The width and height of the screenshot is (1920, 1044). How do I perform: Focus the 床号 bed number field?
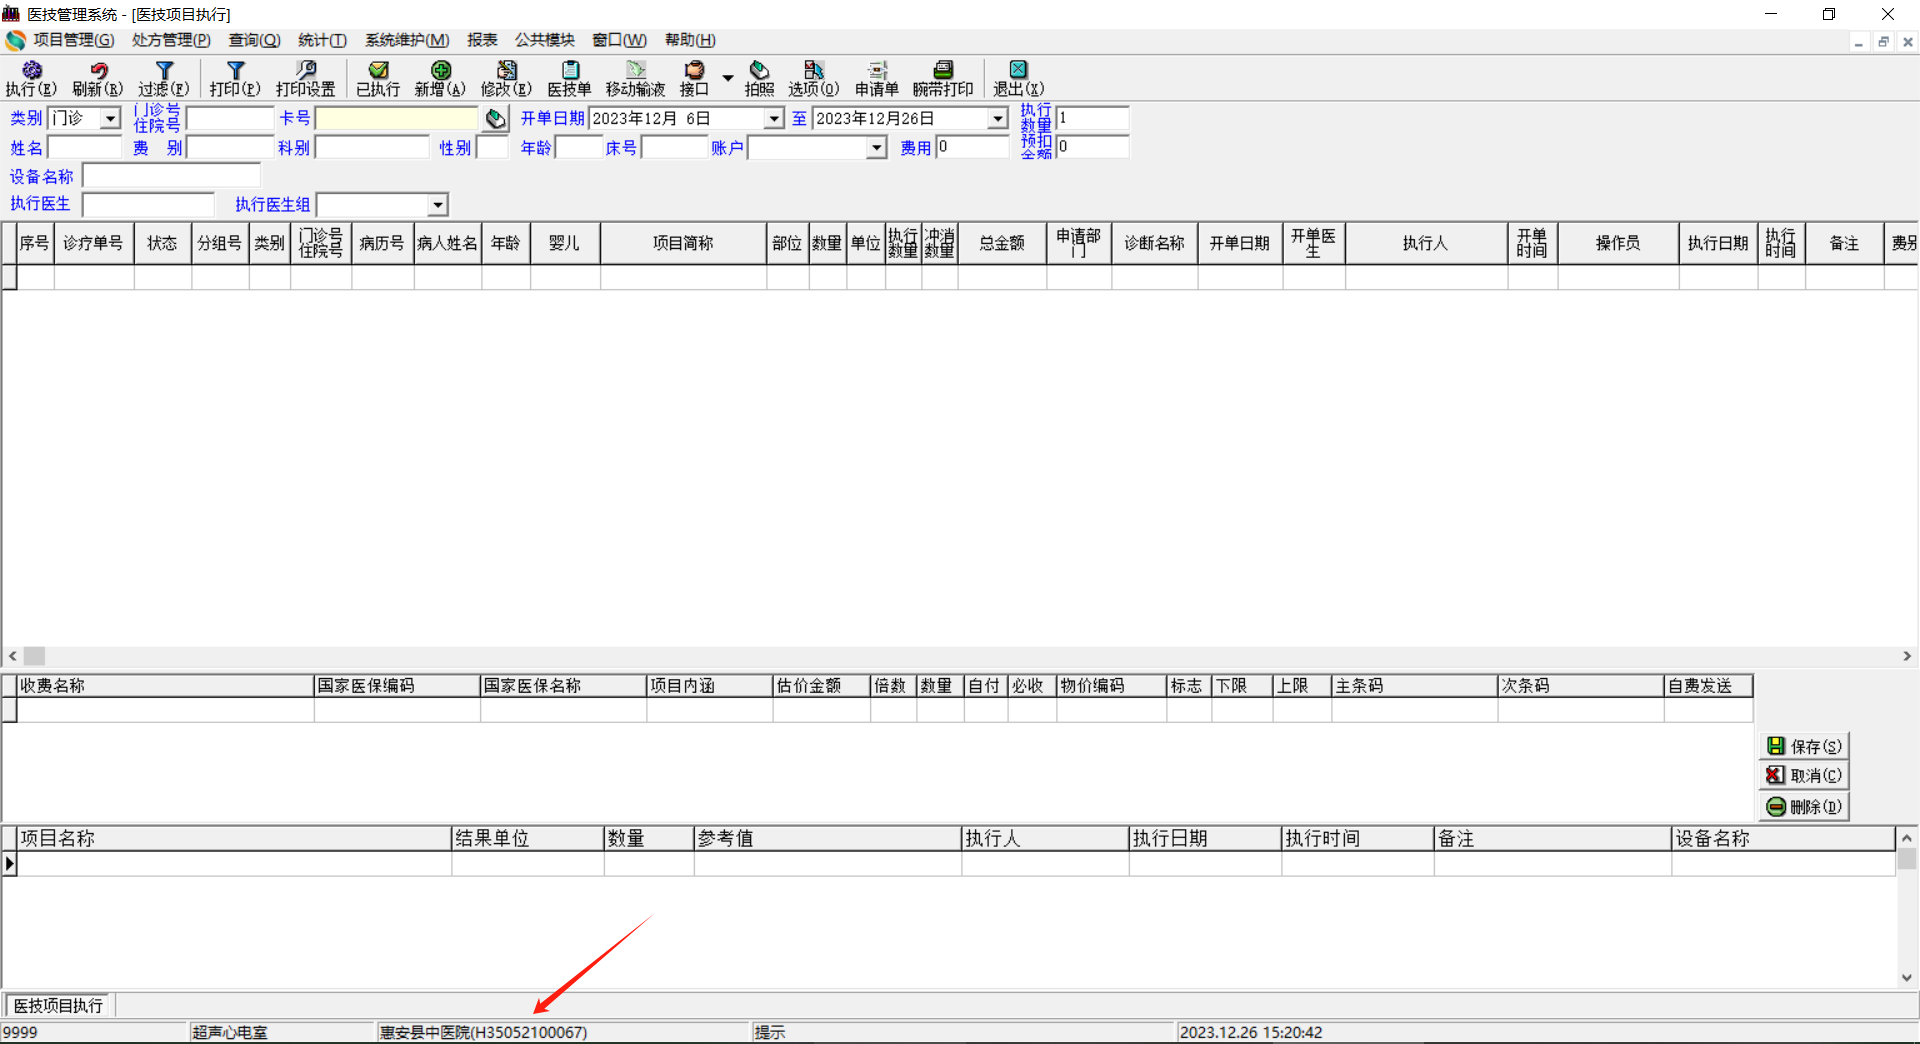[x=675, y=148]
